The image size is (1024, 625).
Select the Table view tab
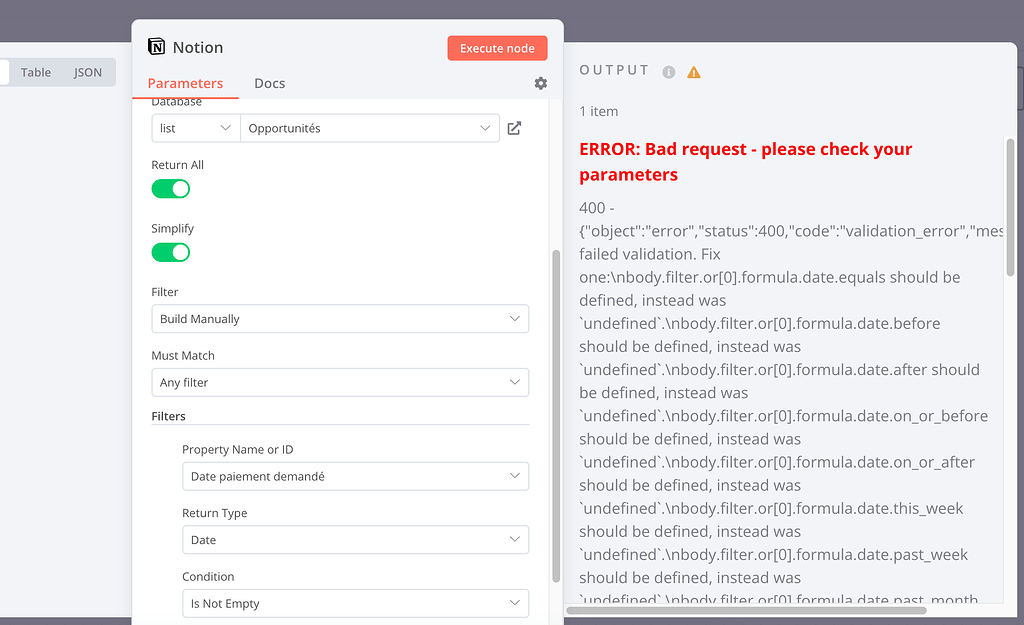coord(36,72)
